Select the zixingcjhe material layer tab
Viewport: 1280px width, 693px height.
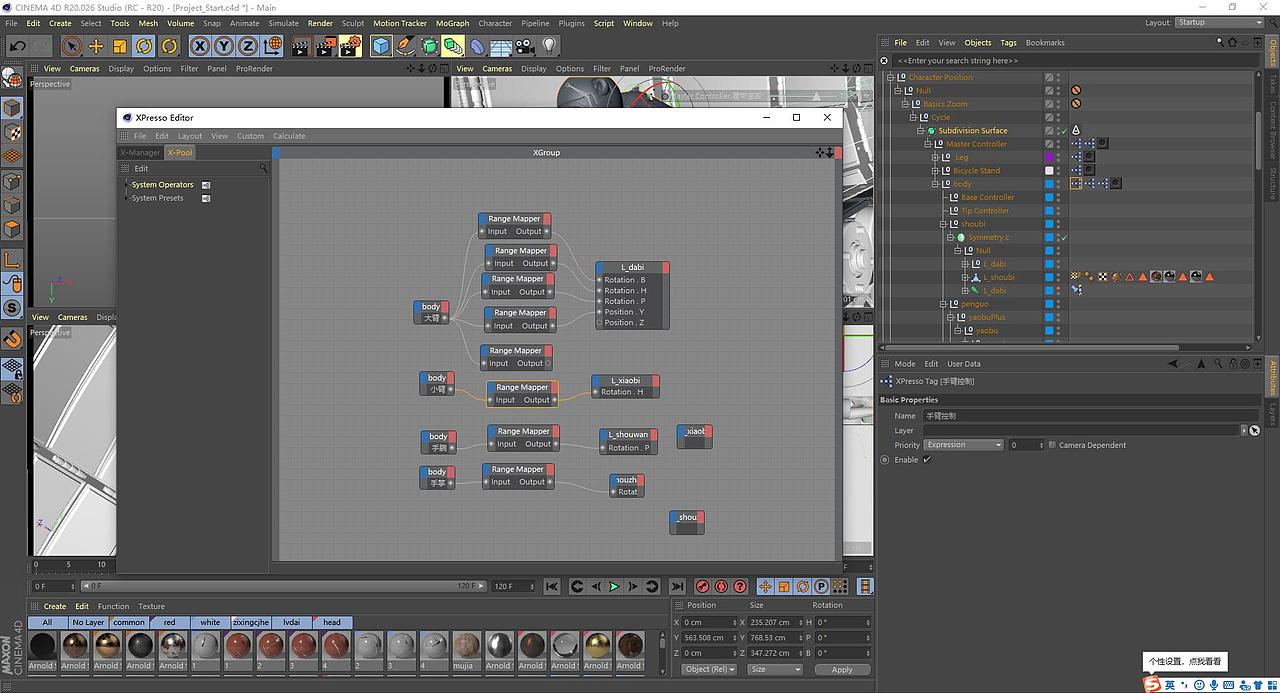coord(251,622)
